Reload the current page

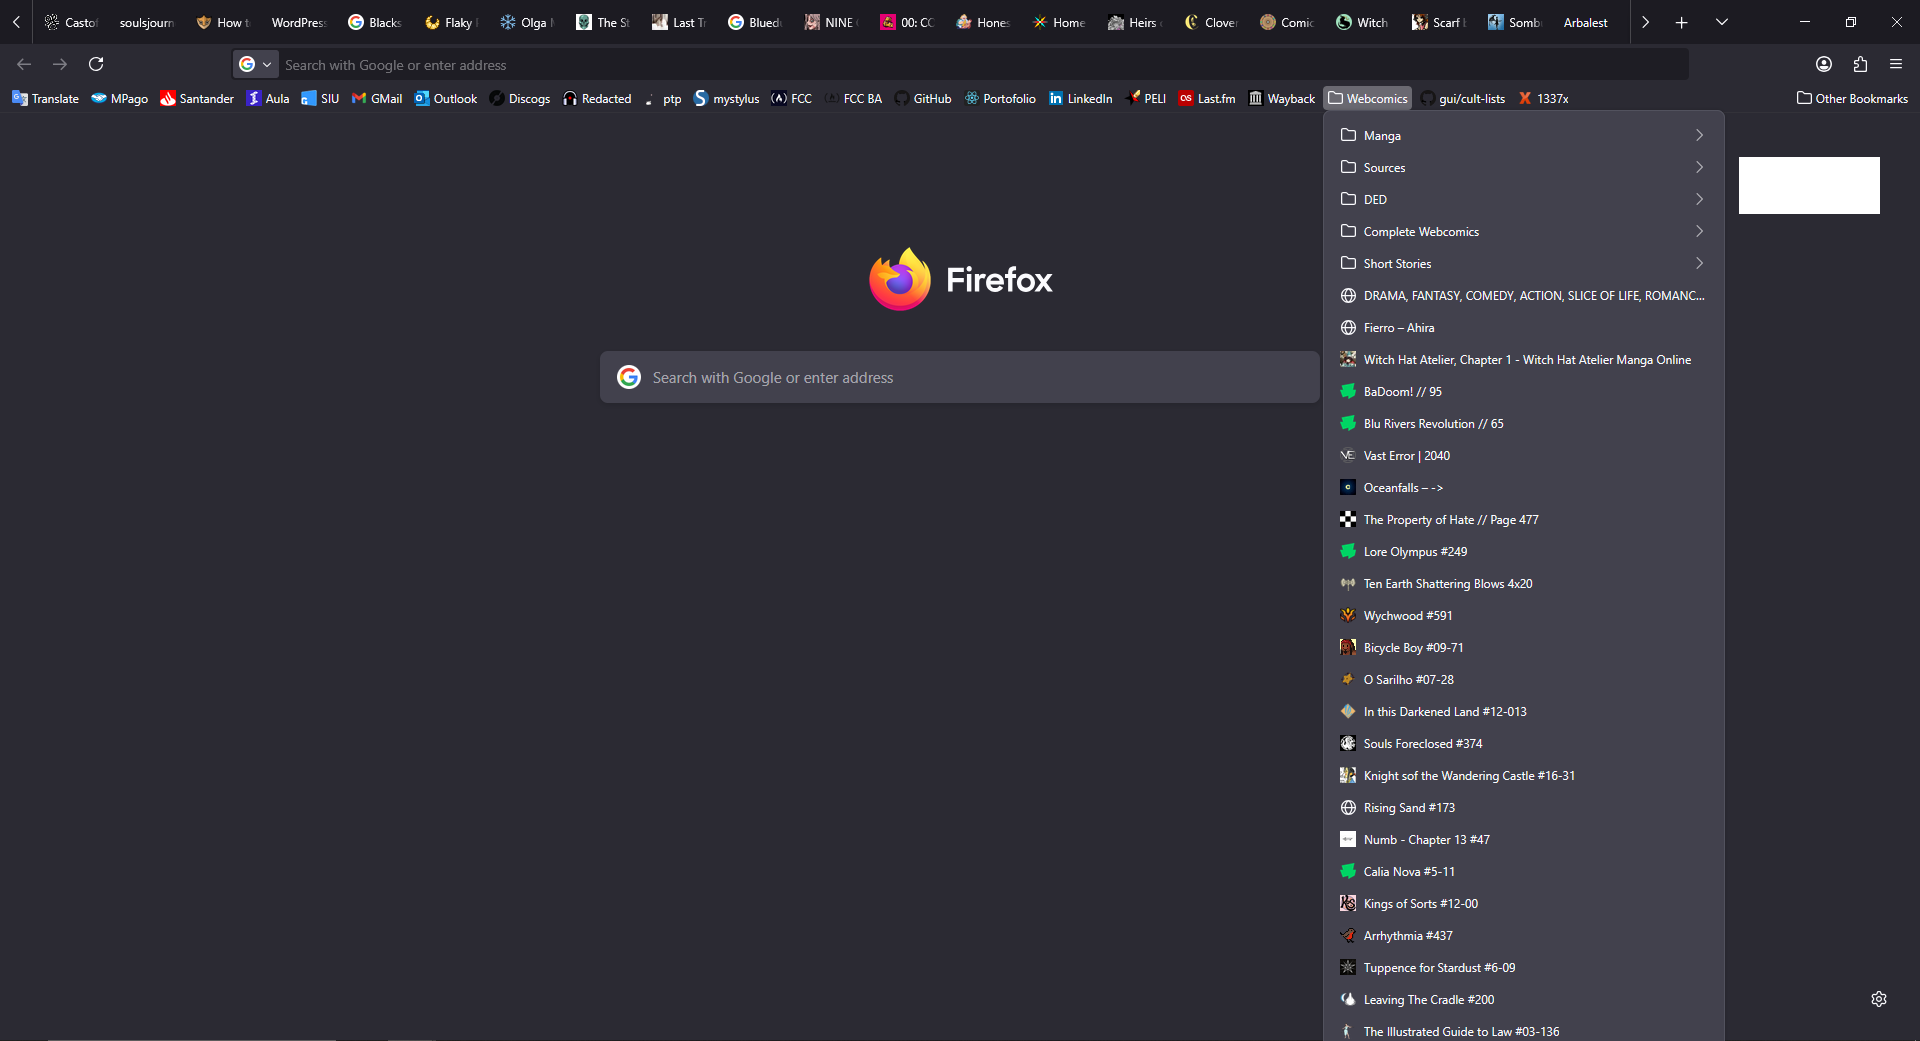(96, 64)
